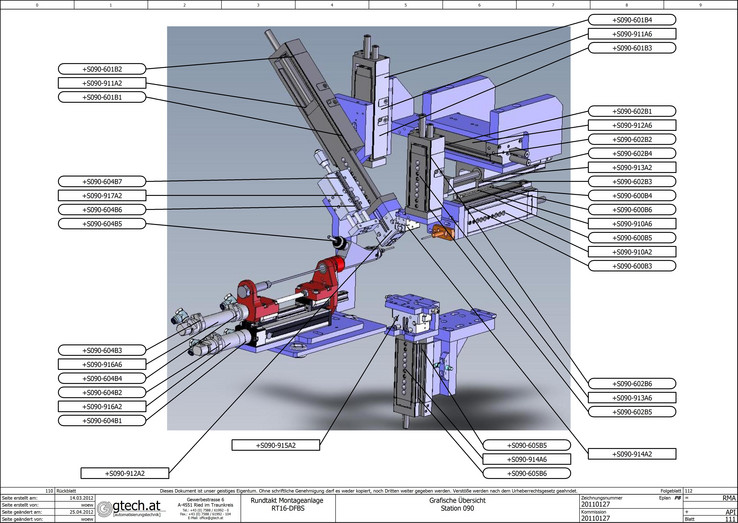Select the +S090-604B3 label
This screenshot has width=738, height=523.
pos(102,350)
